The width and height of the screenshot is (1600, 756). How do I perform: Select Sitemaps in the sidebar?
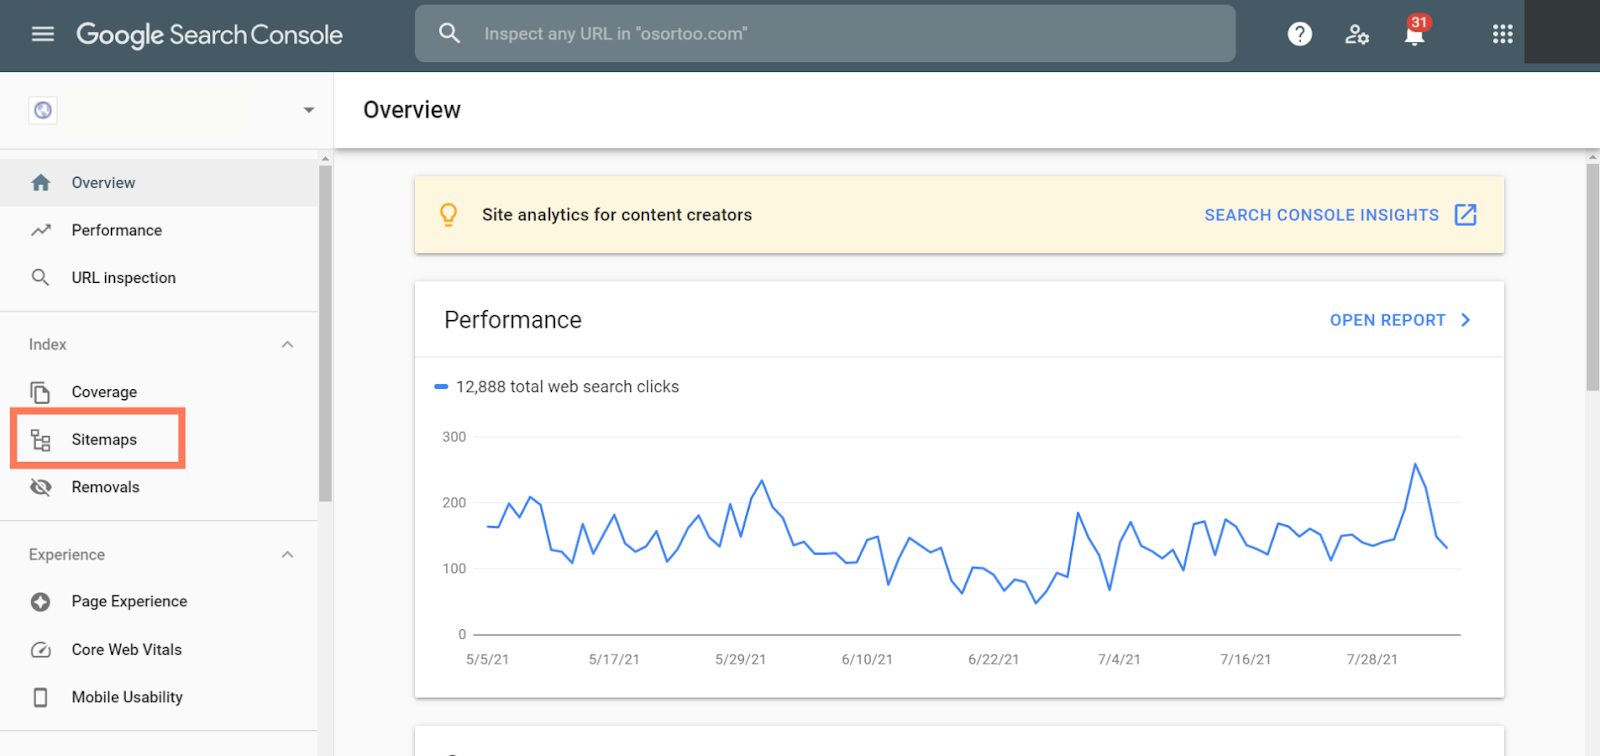click(104, 440)
